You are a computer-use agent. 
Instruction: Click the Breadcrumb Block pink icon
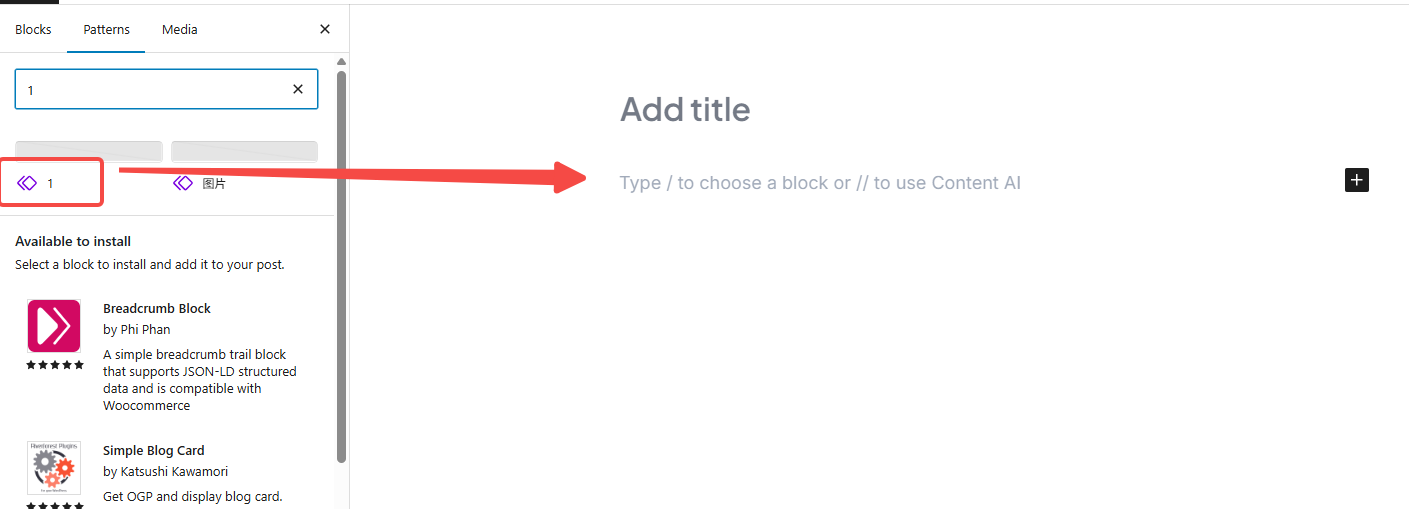[54, 326]
